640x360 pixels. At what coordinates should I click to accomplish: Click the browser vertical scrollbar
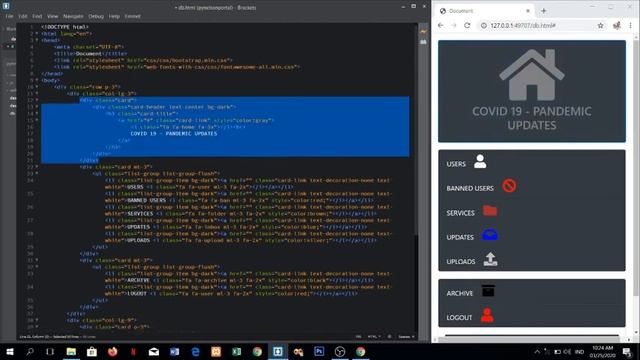pyautogui.click(x=636, y=167)
